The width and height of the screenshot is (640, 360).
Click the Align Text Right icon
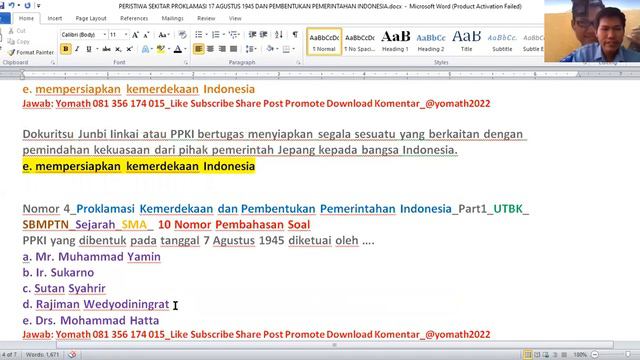pos(222,49)
